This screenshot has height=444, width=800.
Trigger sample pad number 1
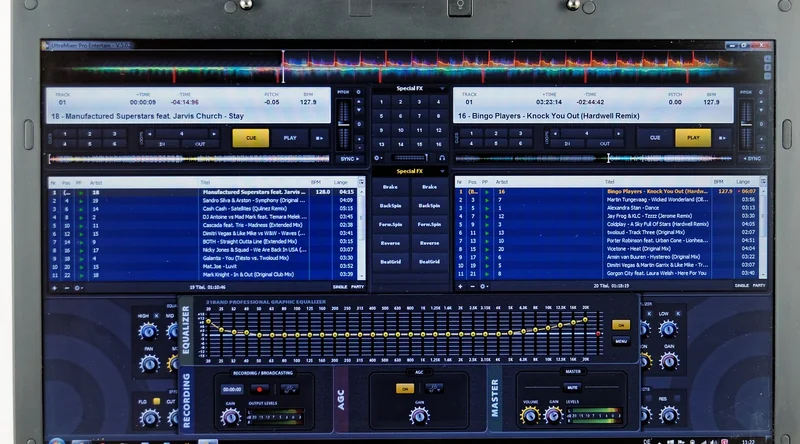(381, 102)
